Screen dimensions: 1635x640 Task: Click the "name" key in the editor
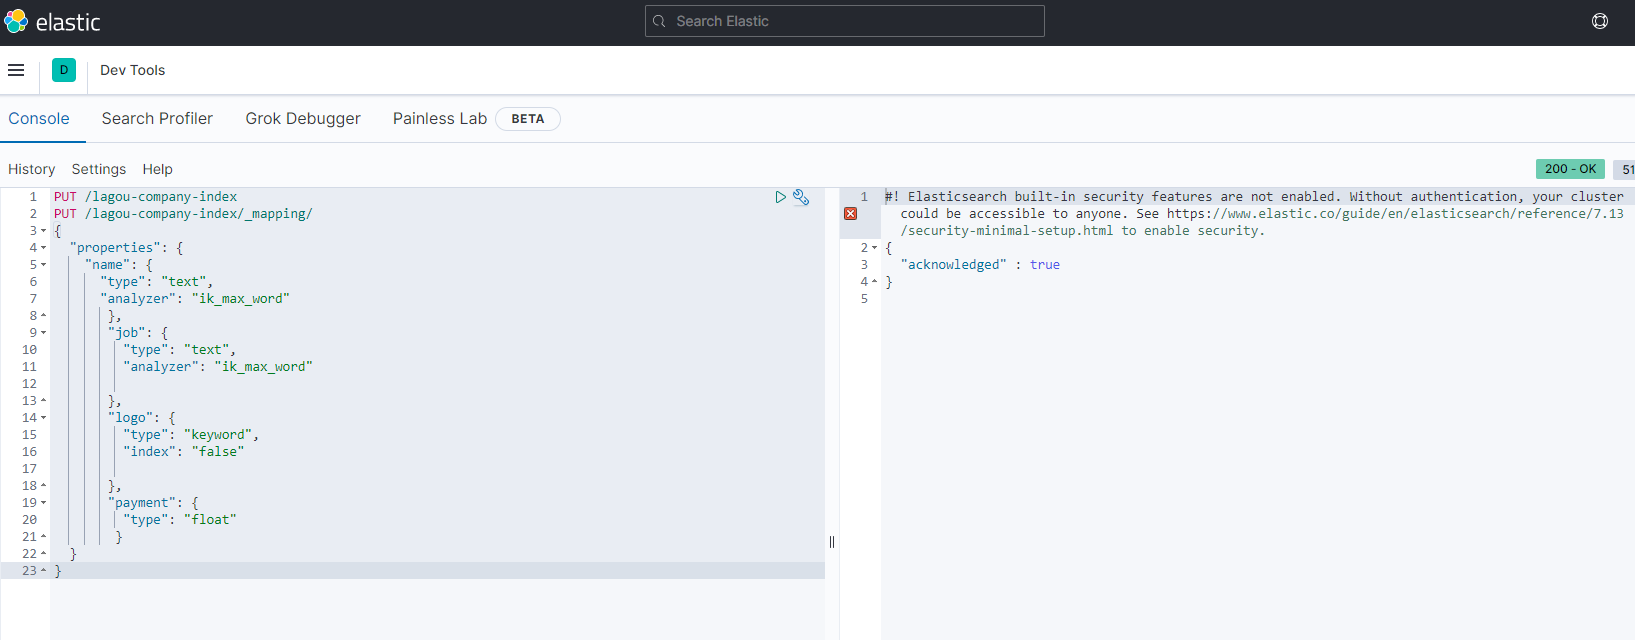pyautogui.click(x=107, y=265)
